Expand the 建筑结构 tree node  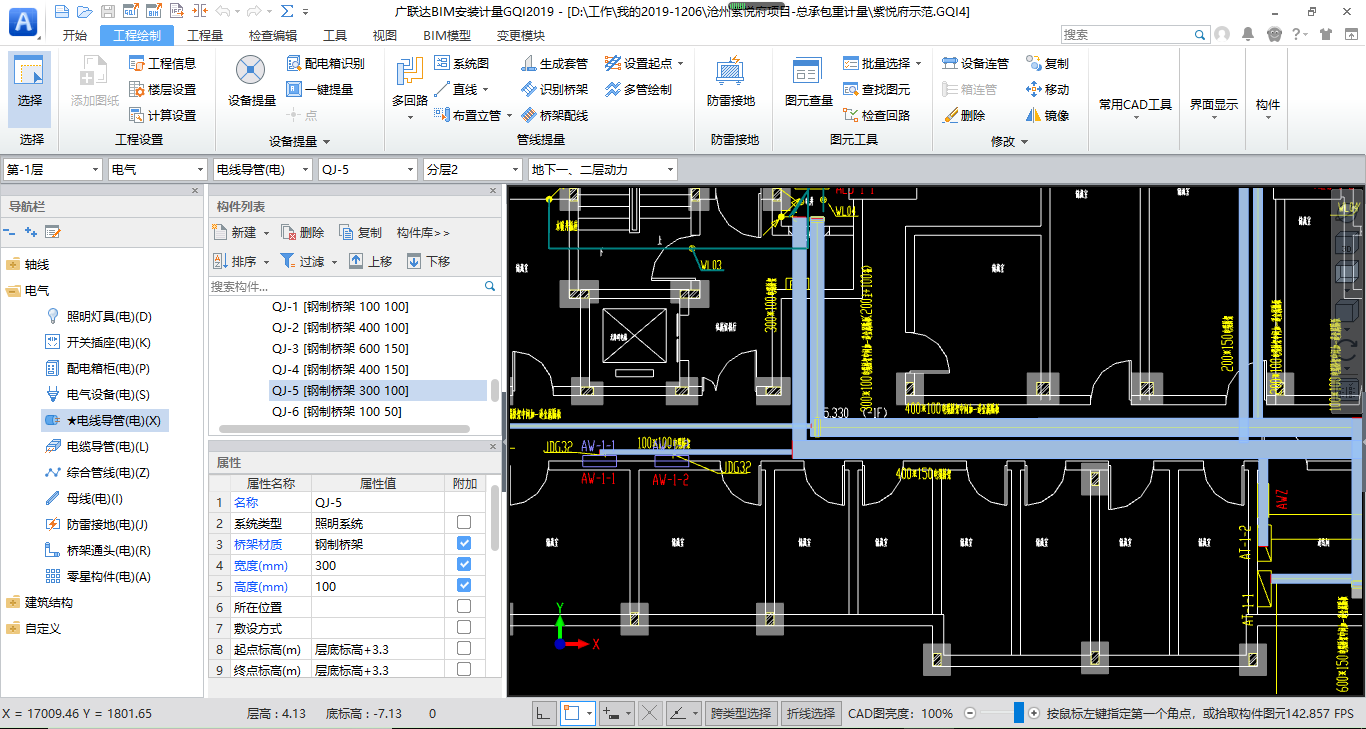click(13, 603)
